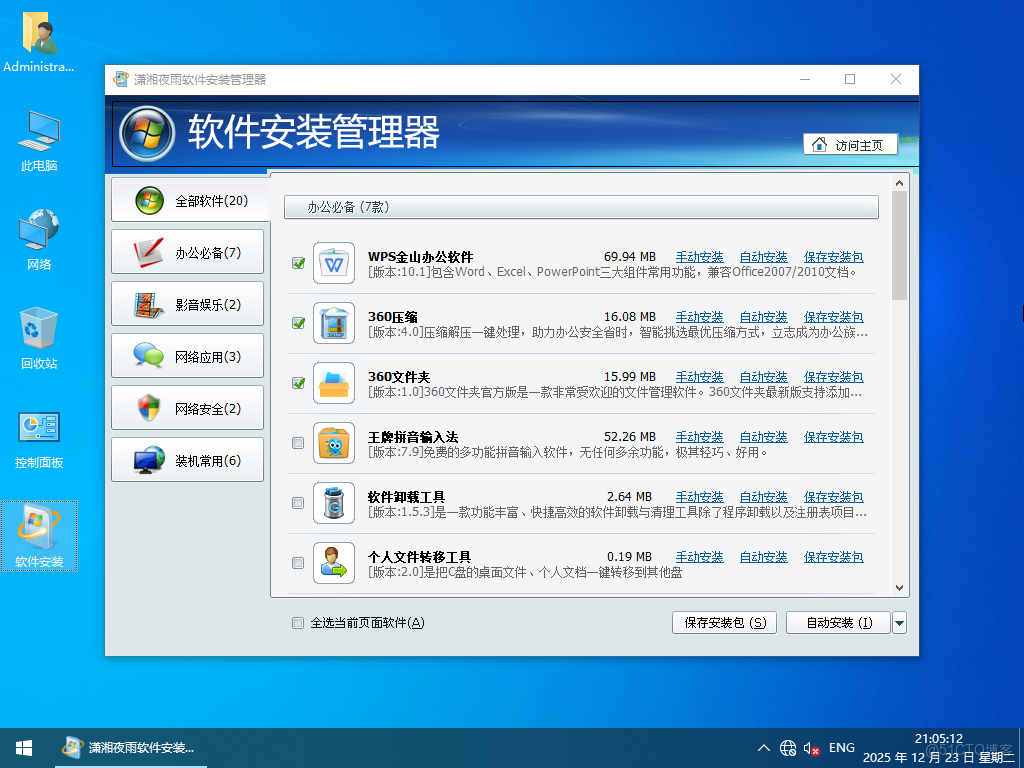The image size is (1024, 768).
Task: Select the 影音娱乐 category
Action: pyautogui.click(x=187, y=303)
